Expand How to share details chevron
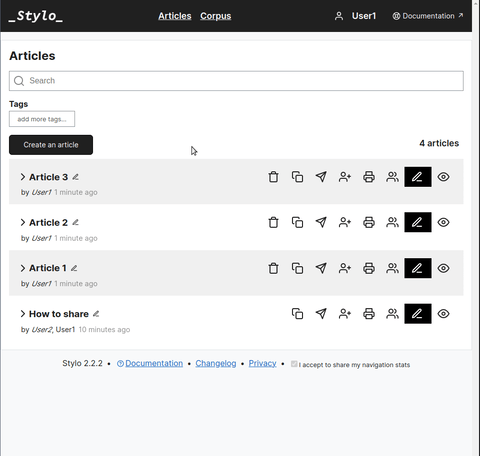 23,314
